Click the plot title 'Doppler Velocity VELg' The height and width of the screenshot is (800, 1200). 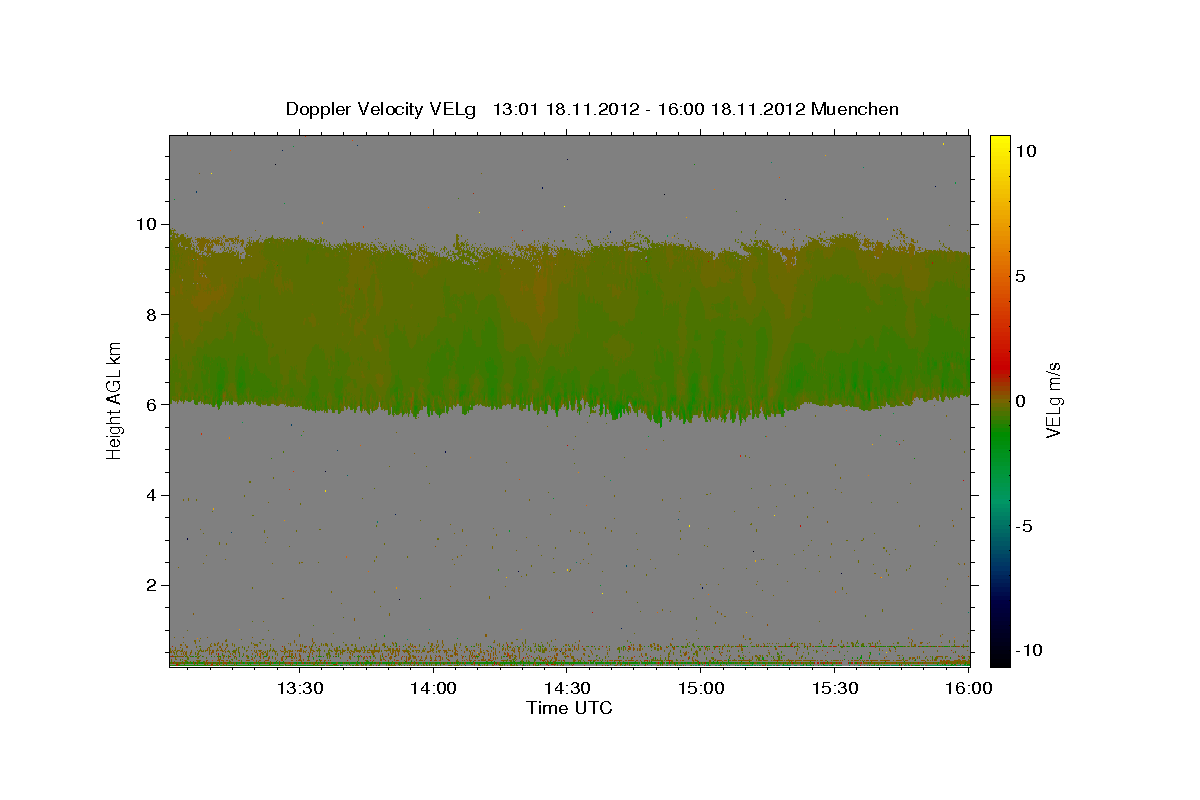coord(382,109)
